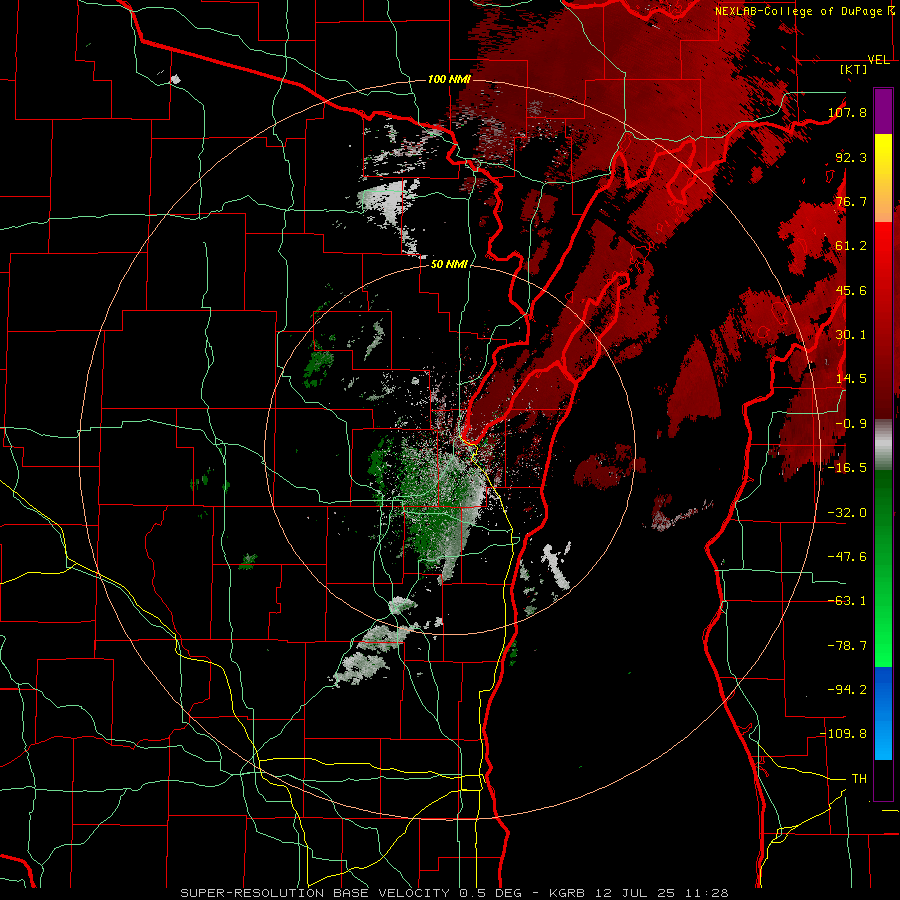Click the -109.8 scale value
The image size is (900, 900).
pos(843,734)
